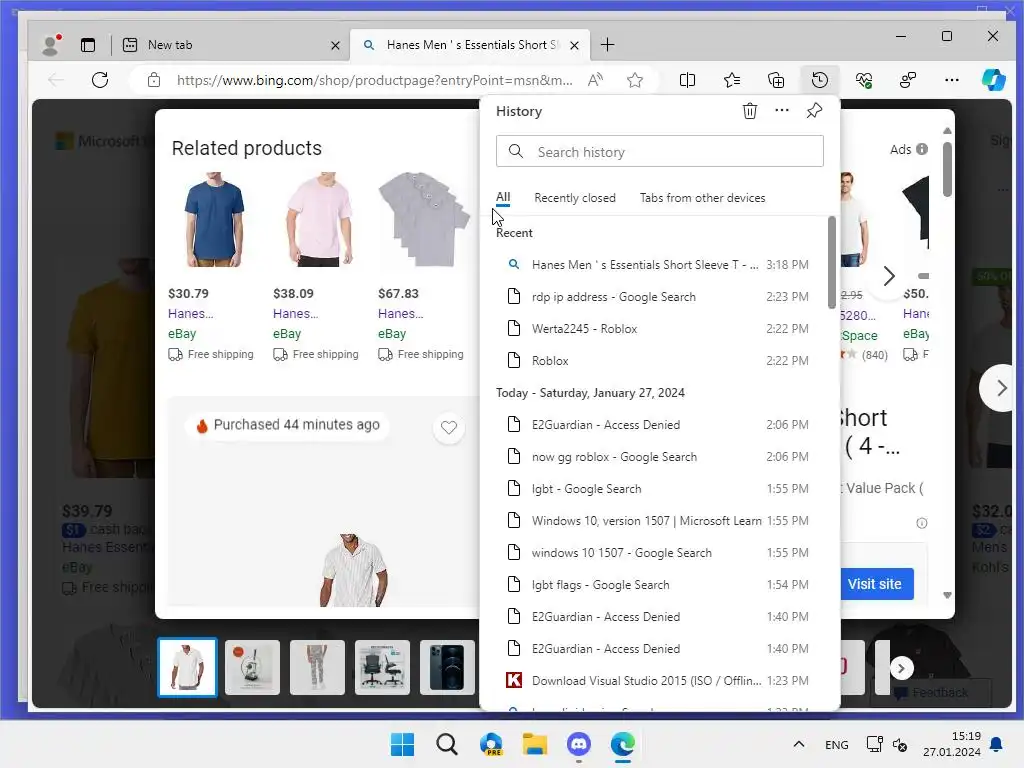
Task: Open Browser essentials heart icon
Action: click(864, 80)
